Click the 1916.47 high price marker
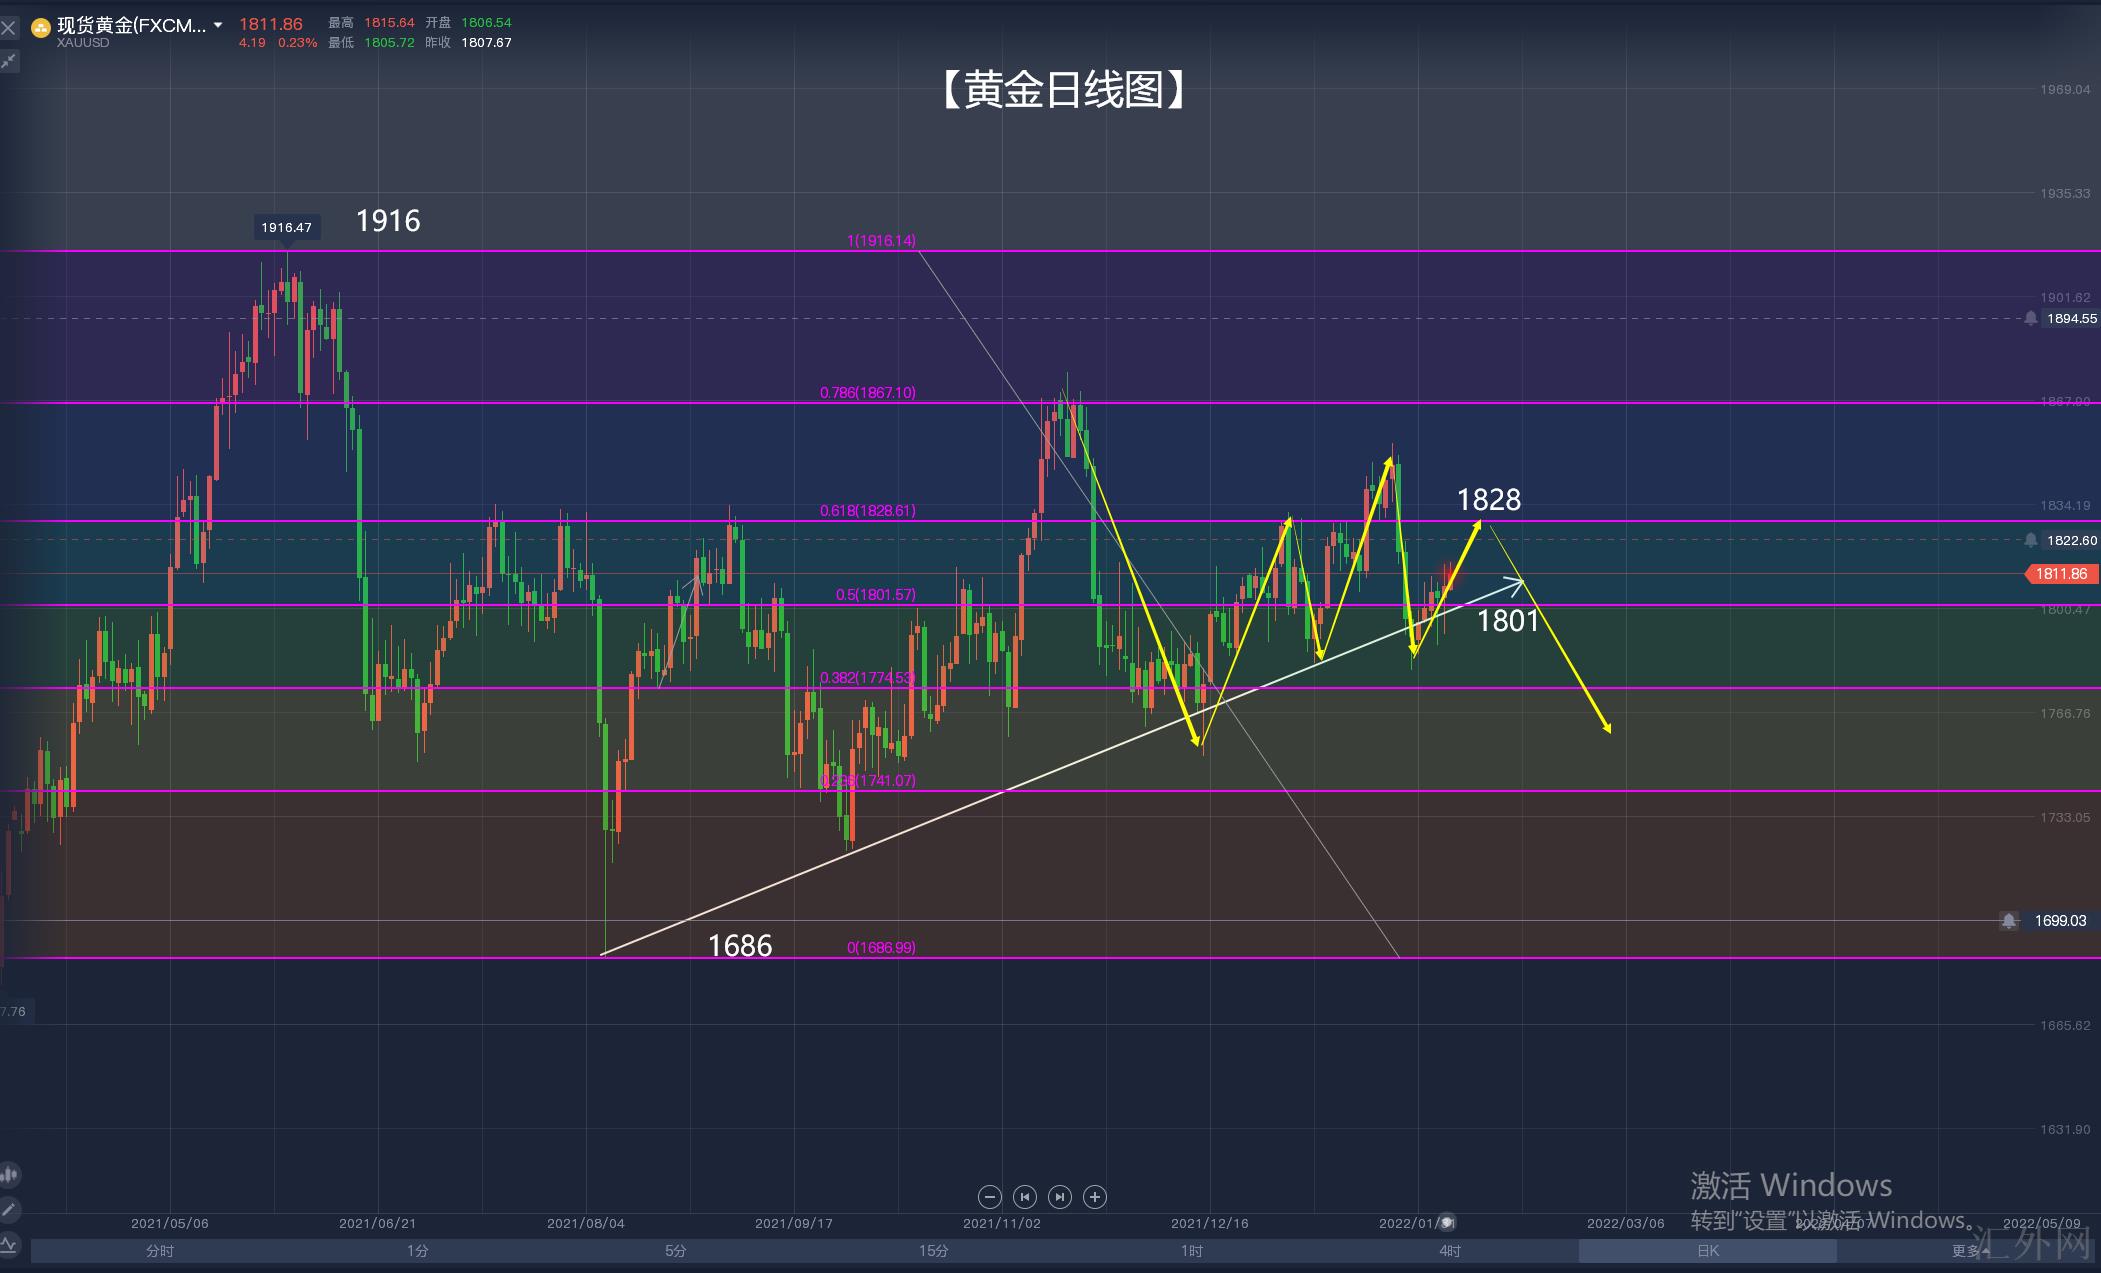2101x1273 pixels. tap(286, 227)
